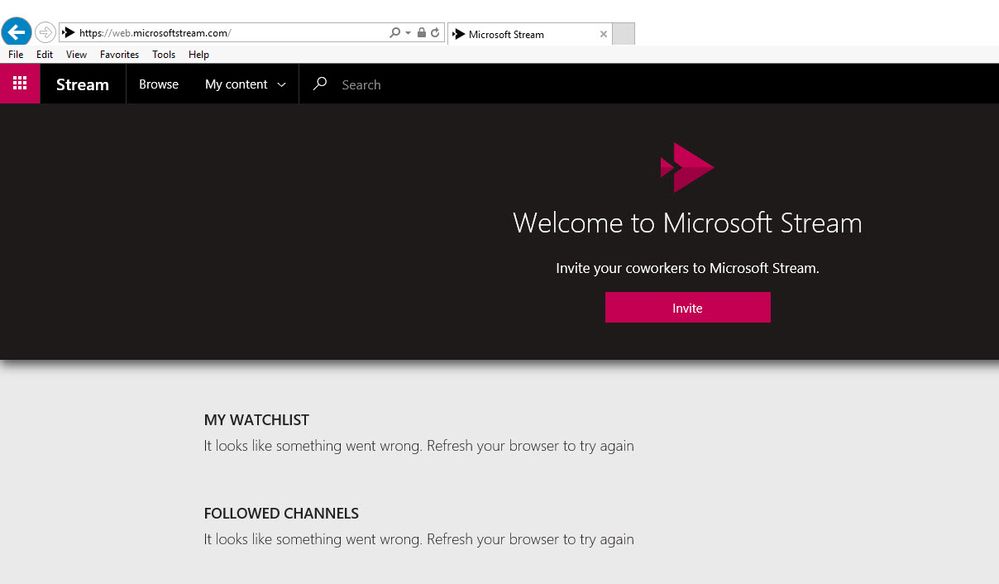Expand the My content dropdown
Screen dimensions: 999x584
[245, 84]
